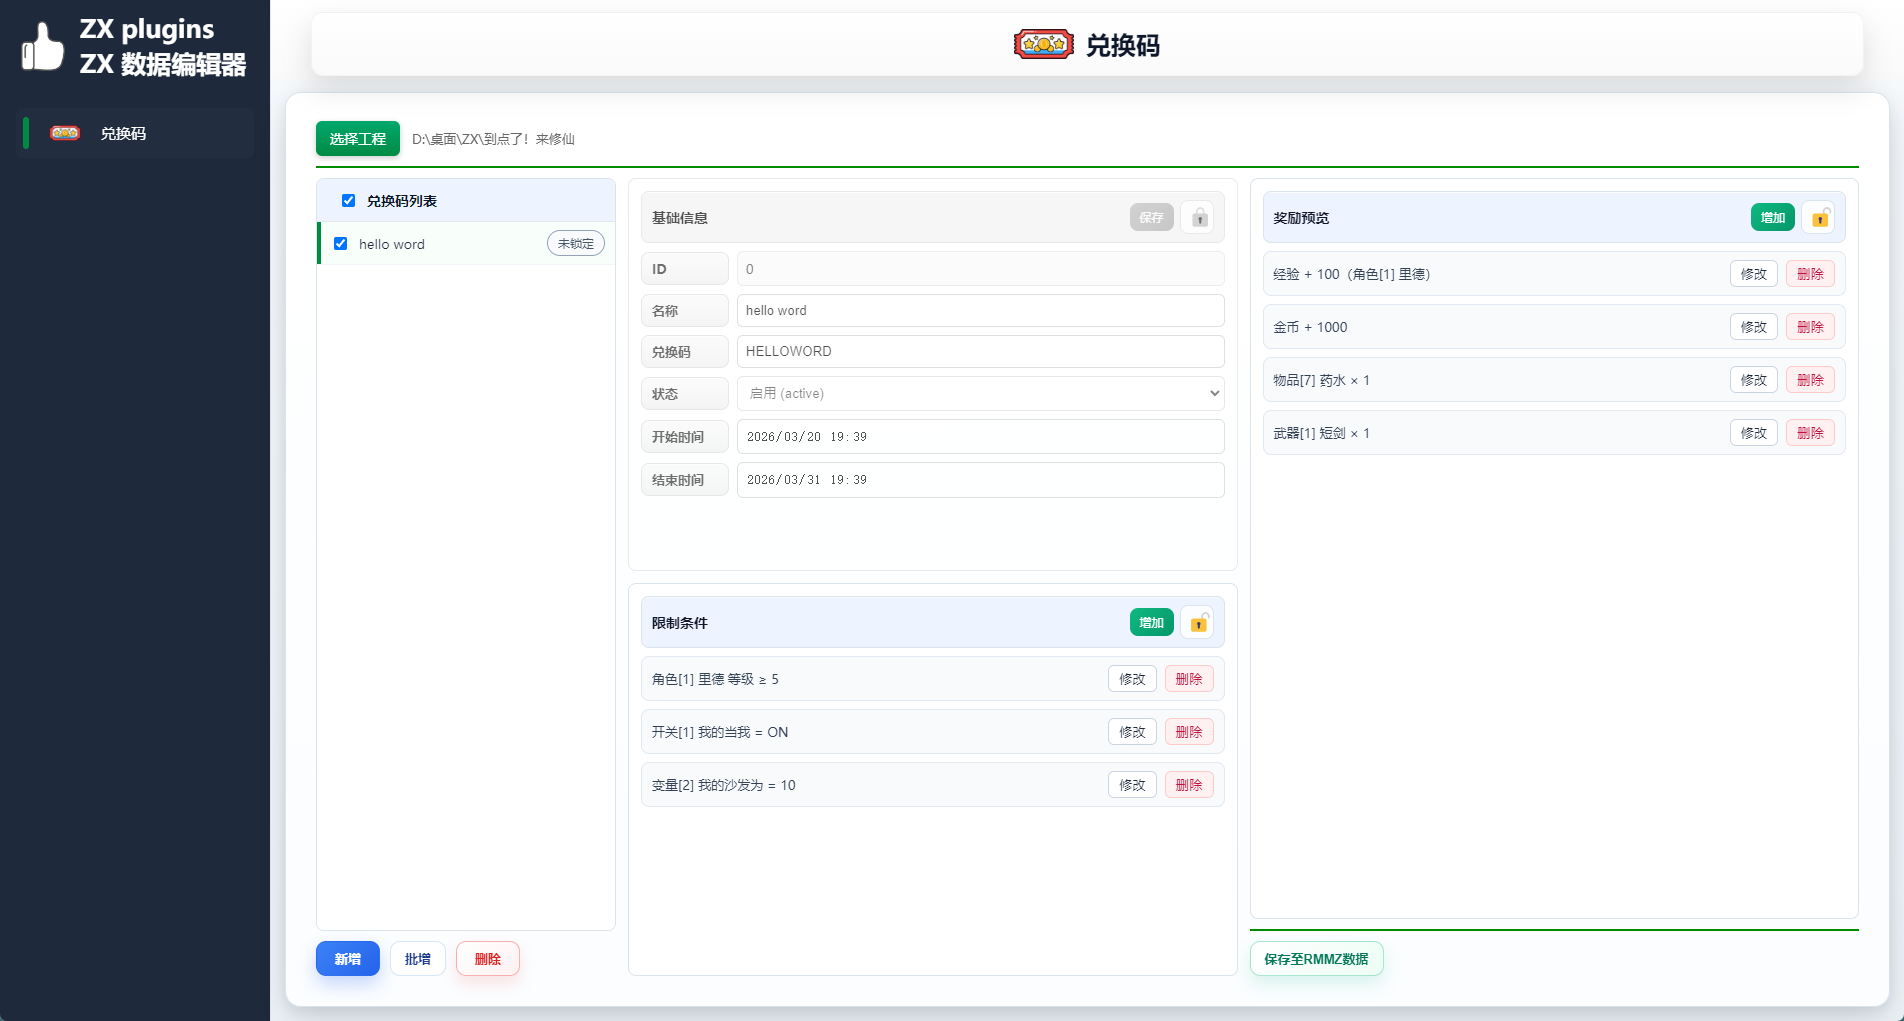Image resolution: width=1904 pixels, height=1021 pixels.
Task: Click 删除 for 经验 + 100 reward
Action: (1810, 274)
